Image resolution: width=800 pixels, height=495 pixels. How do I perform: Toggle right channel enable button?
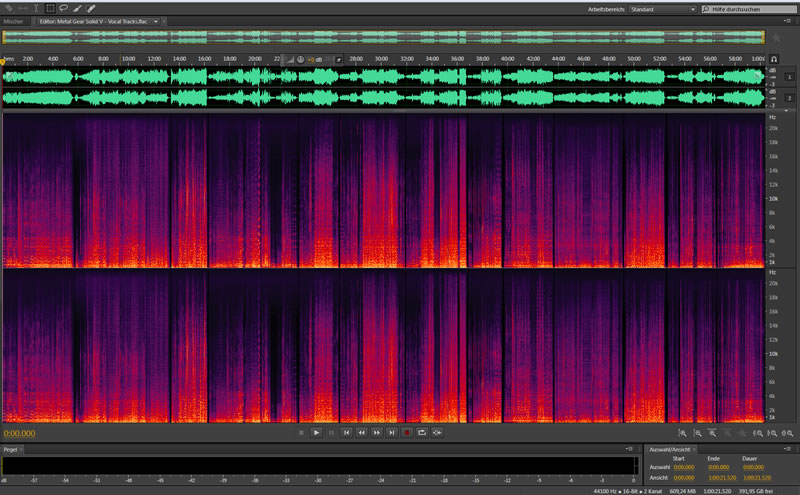click(789, 98)
